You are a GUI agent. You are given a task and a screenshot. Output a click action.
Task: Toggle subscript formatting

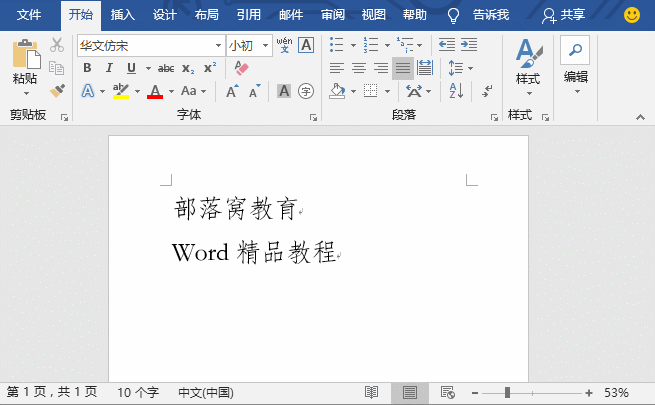coord(188,68)
